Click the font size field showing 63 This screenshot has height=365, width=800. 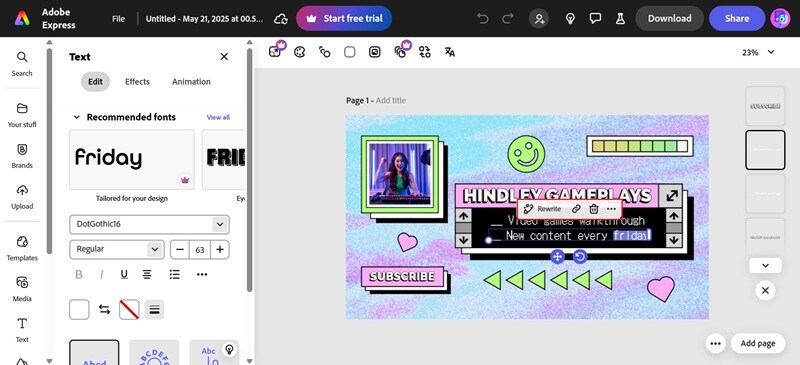pyautogui.click(x=199, y=250)
